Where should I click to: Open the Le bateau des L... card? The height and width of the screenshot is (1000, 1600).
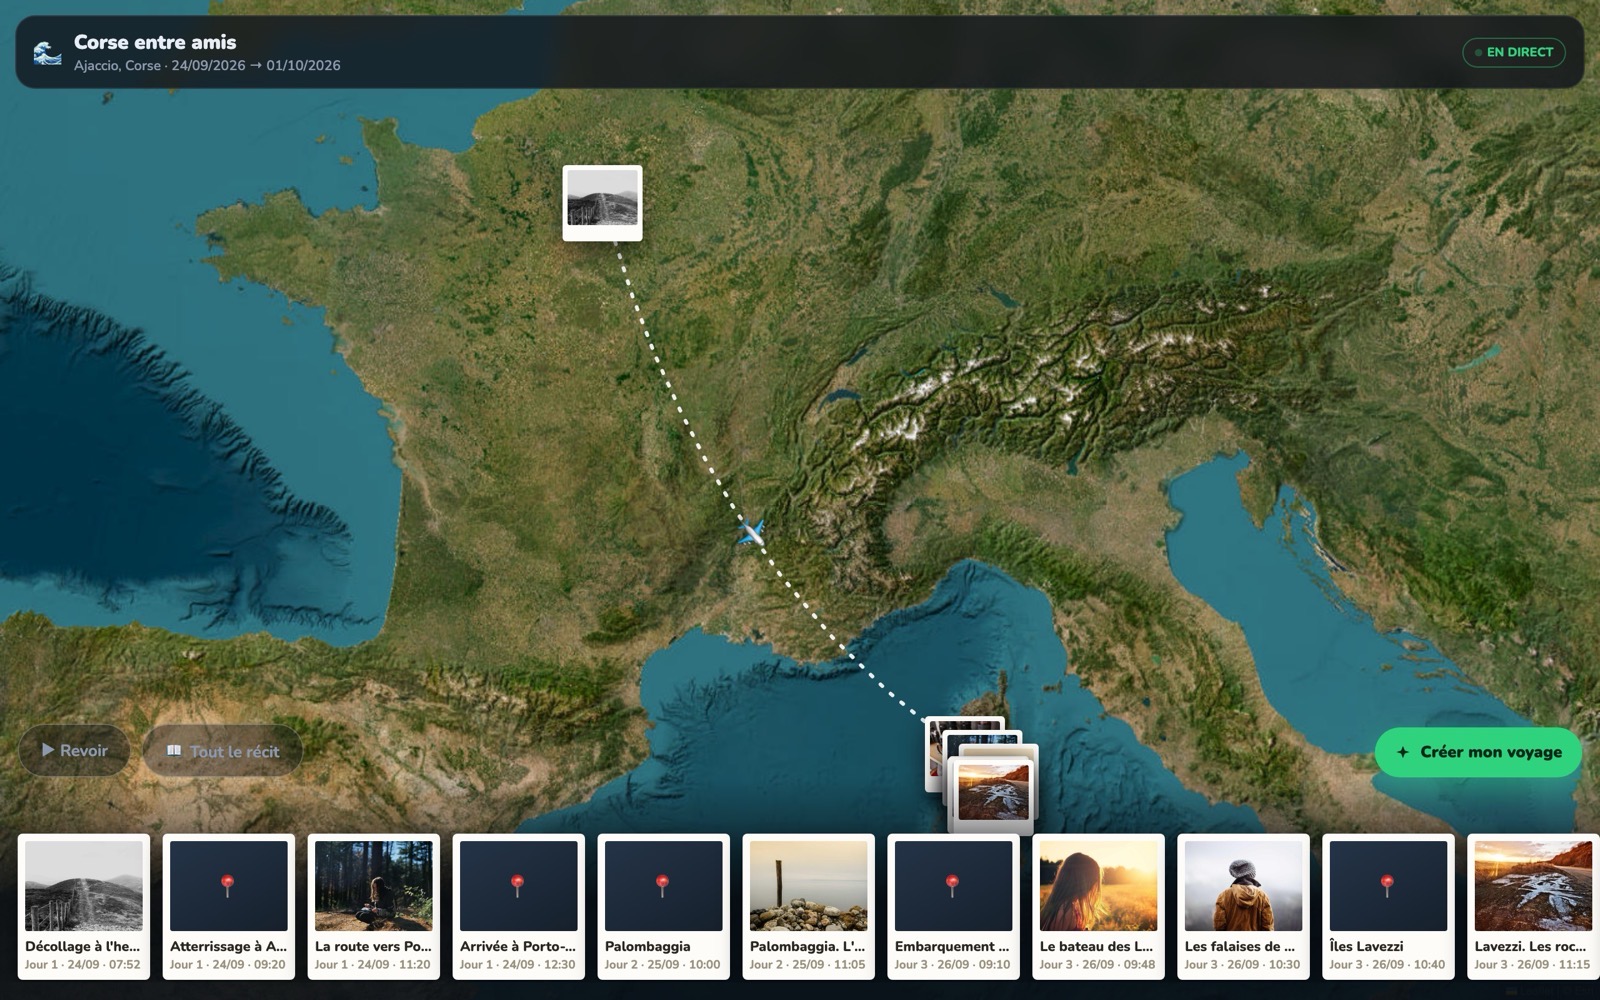(1099, 906)
